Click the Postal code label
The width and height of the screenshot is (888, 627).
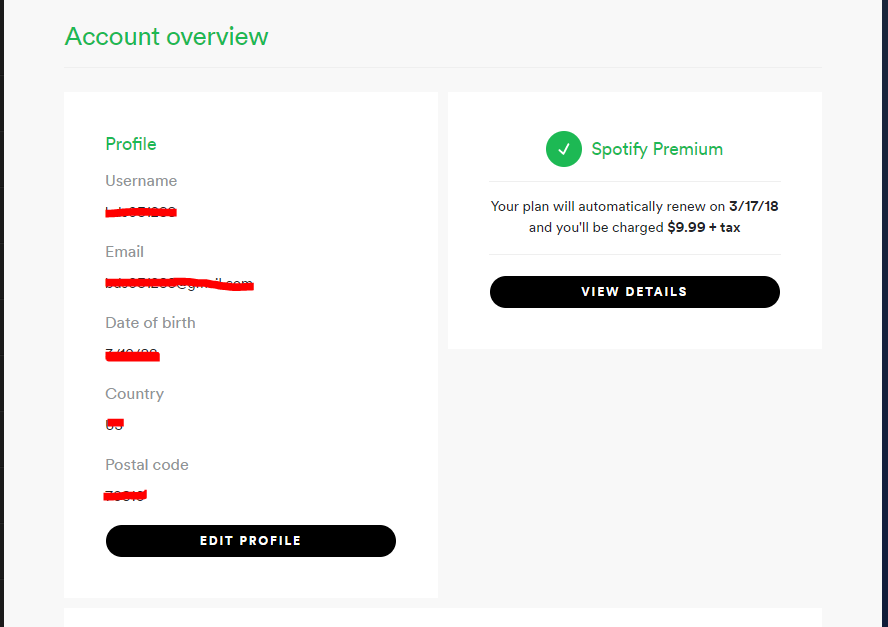point(147,465)
